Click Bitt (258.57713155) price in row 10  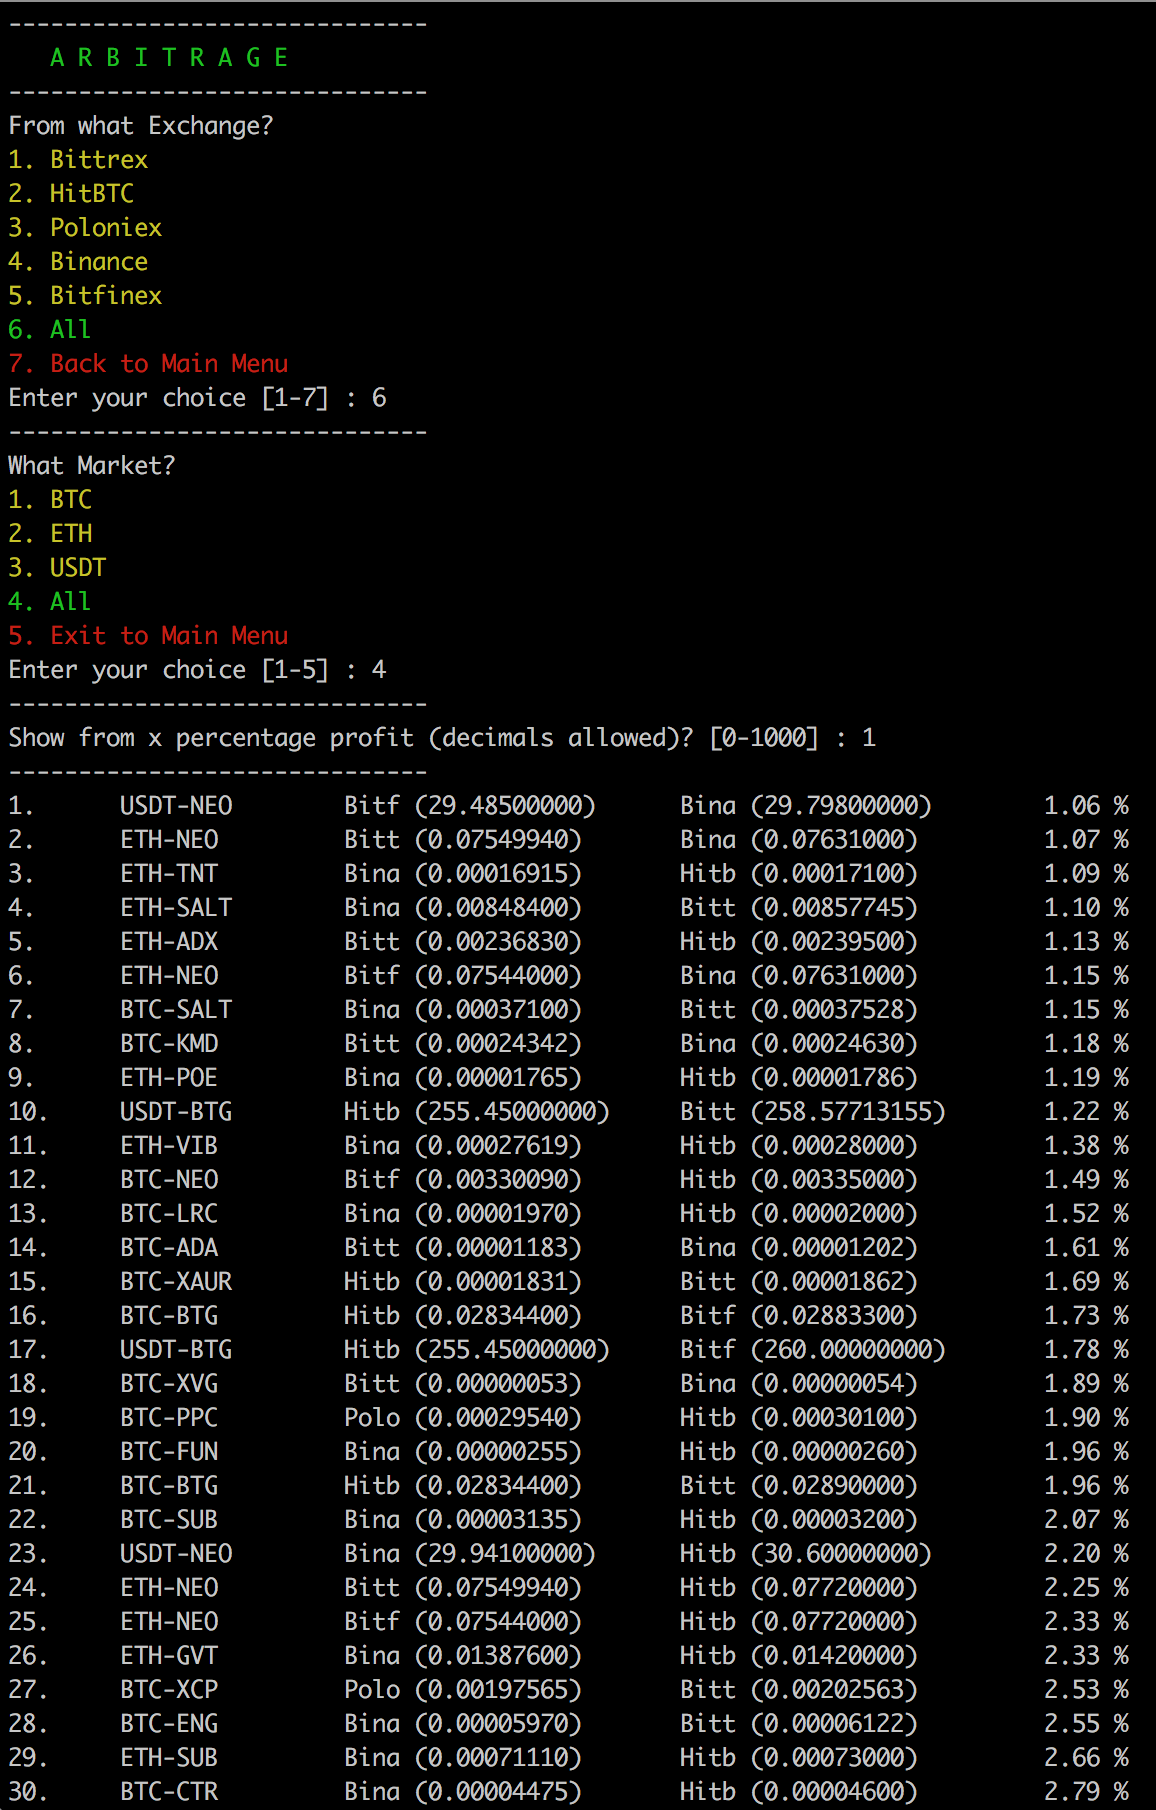(813, 1112)
